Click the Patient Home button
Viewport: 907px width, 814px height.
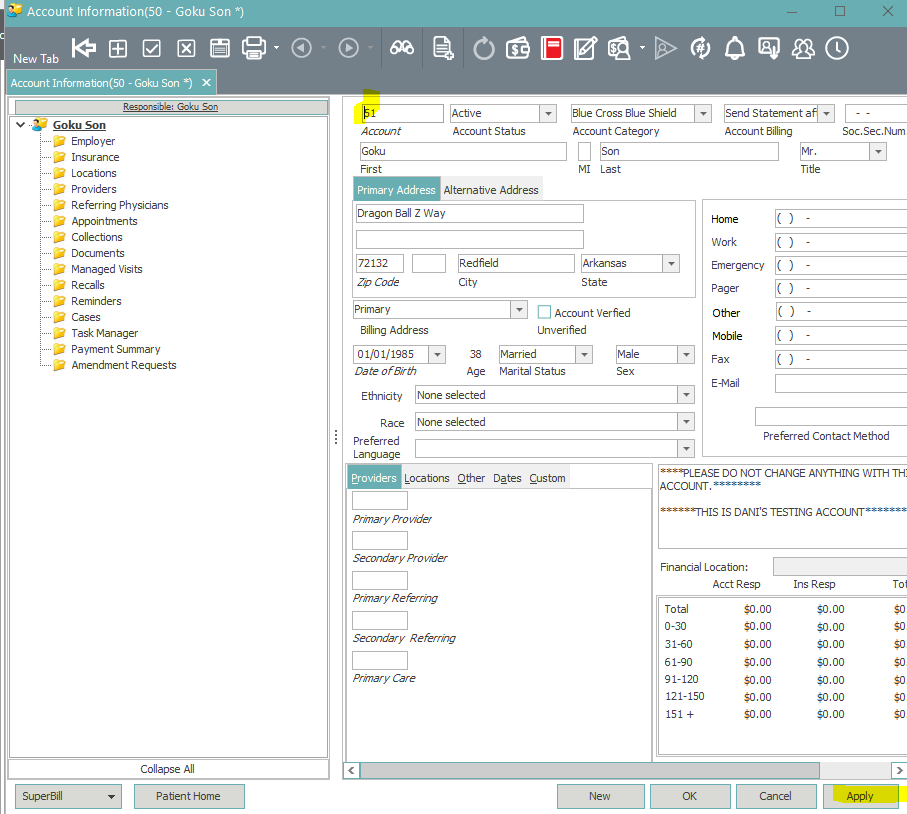pos(187,796)
